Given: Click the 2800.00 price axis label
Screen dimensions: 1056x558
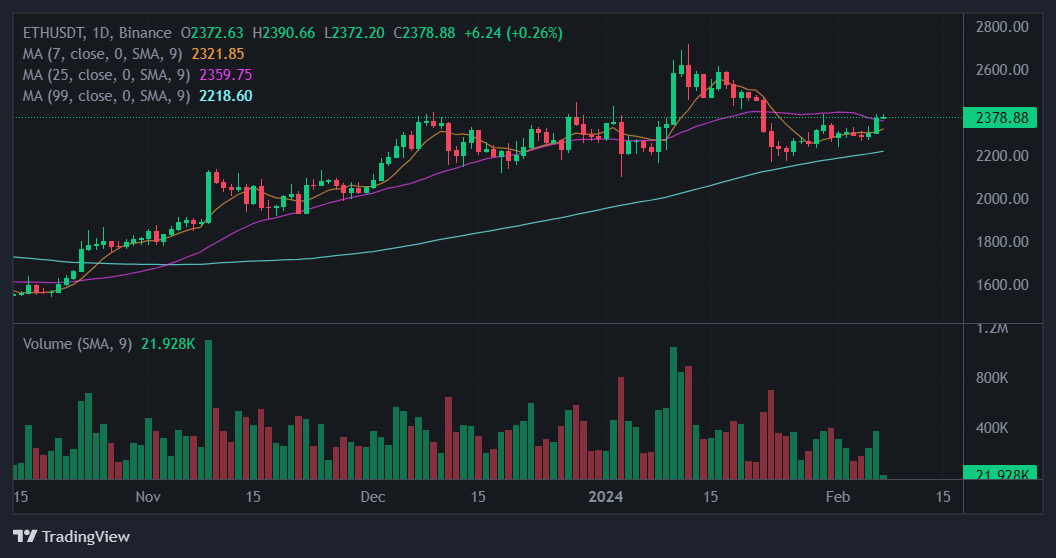Looking at the screenshot, I should [x=1001, y=27].
